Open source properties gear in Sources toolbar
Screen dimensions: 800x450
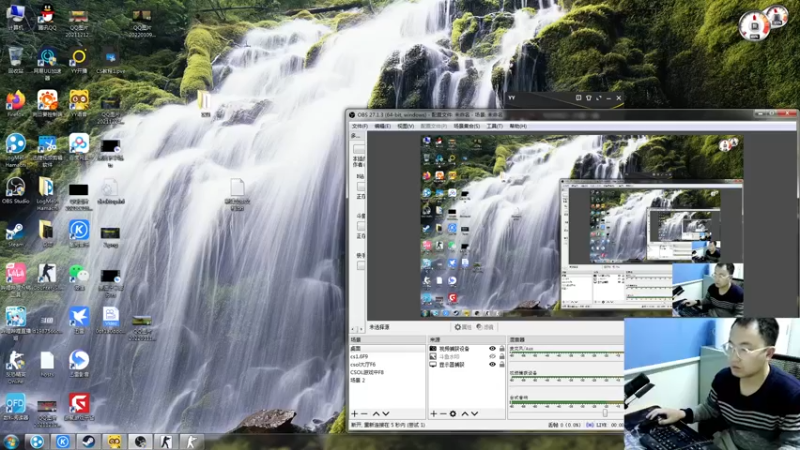[453, 414]
